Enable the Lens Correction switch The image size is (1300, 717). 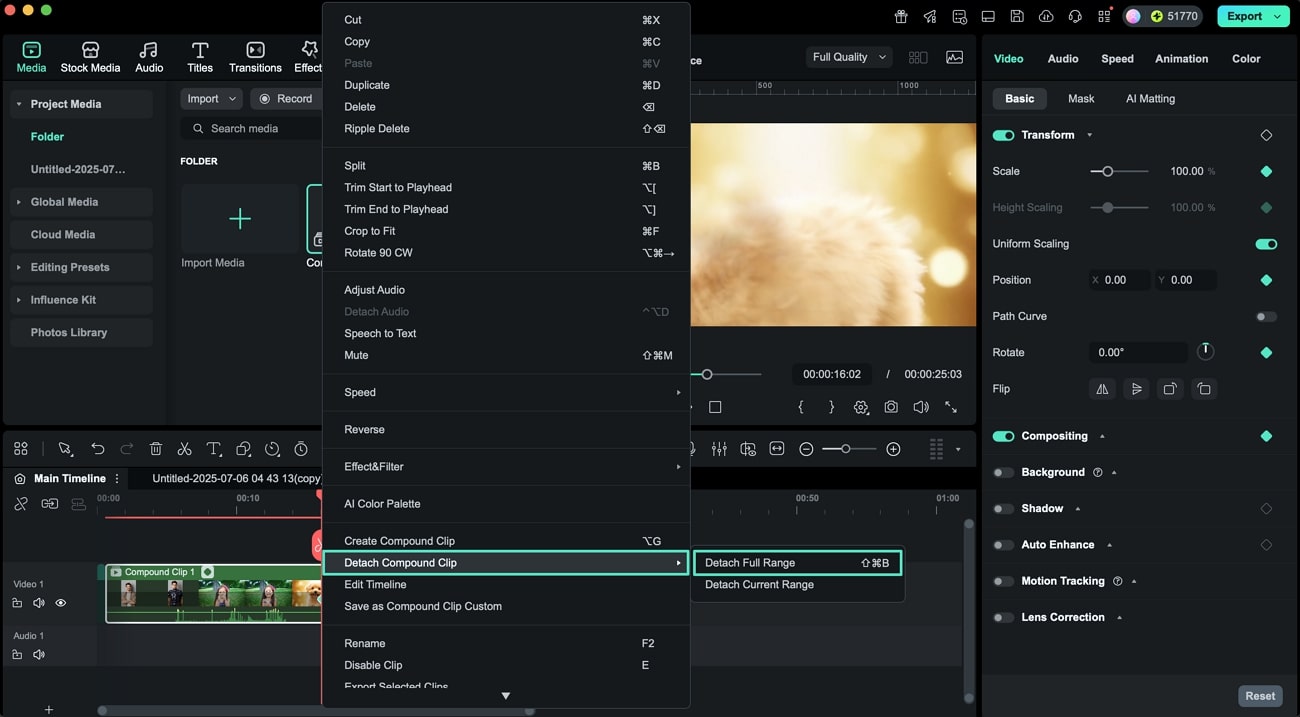coord(1003,617)
